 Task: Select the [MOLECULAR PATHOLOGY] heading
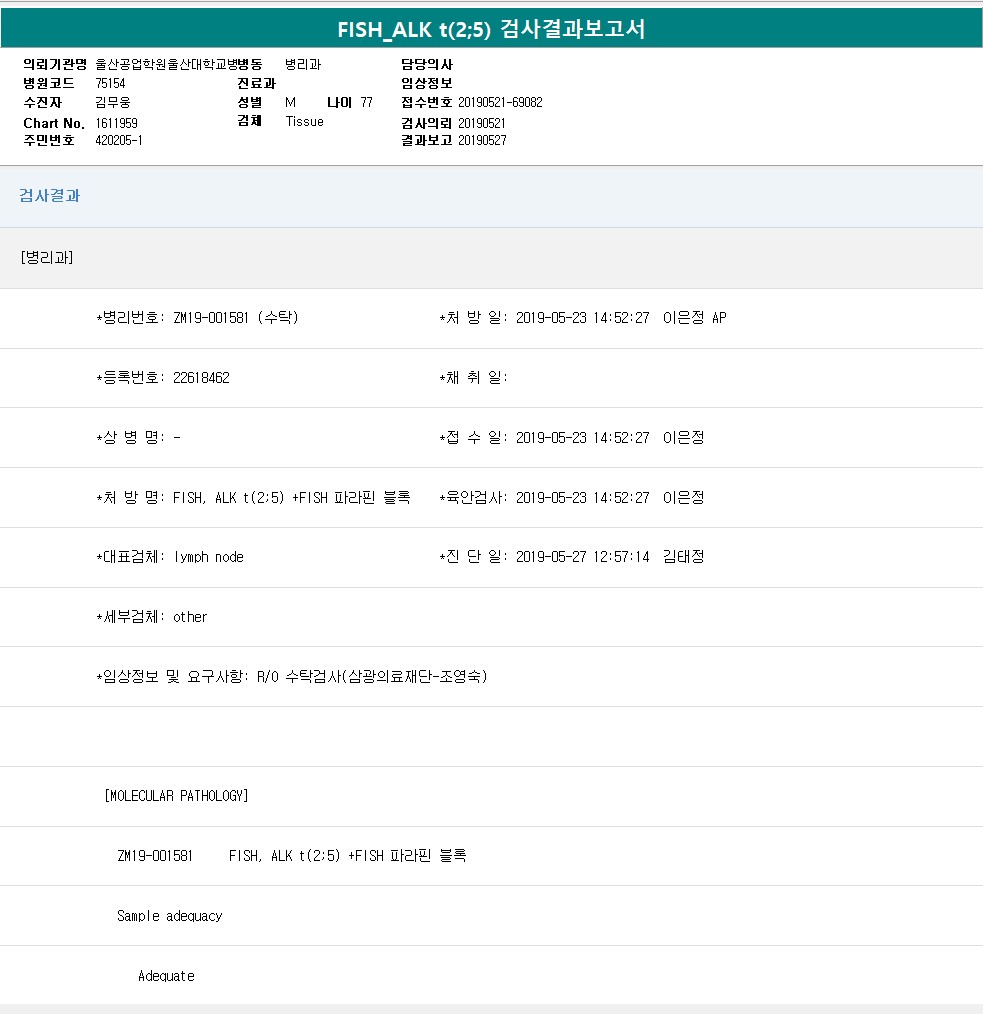pyautogui.click(x=176, y=796)
